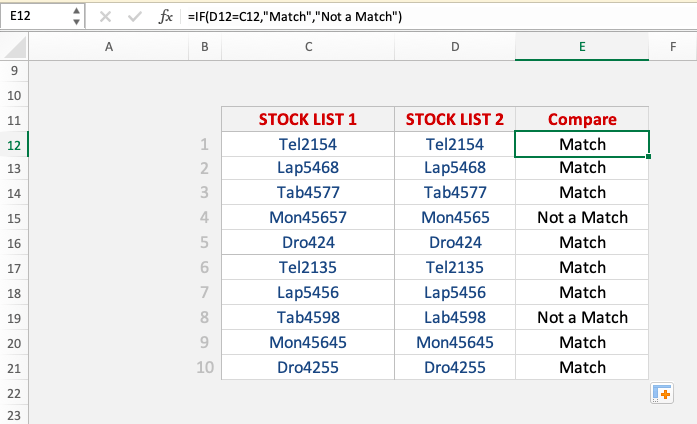Select cell containing Mon4565

[x=455, y=217]
